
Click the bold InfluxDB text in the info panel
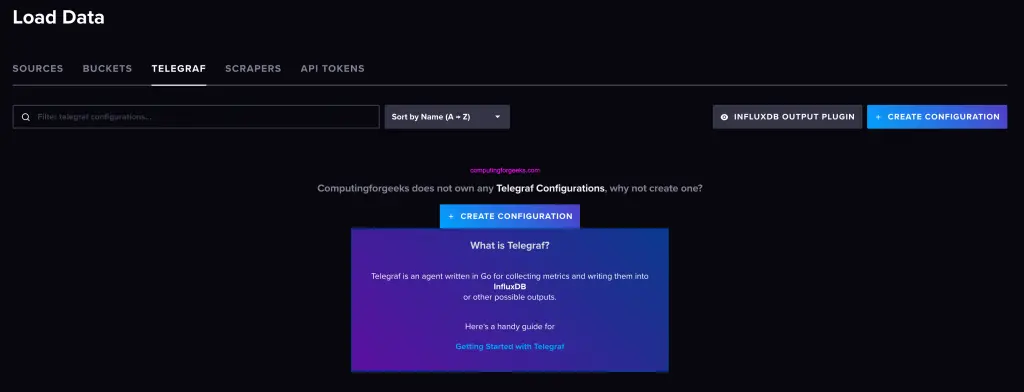(x=510, y=287)
